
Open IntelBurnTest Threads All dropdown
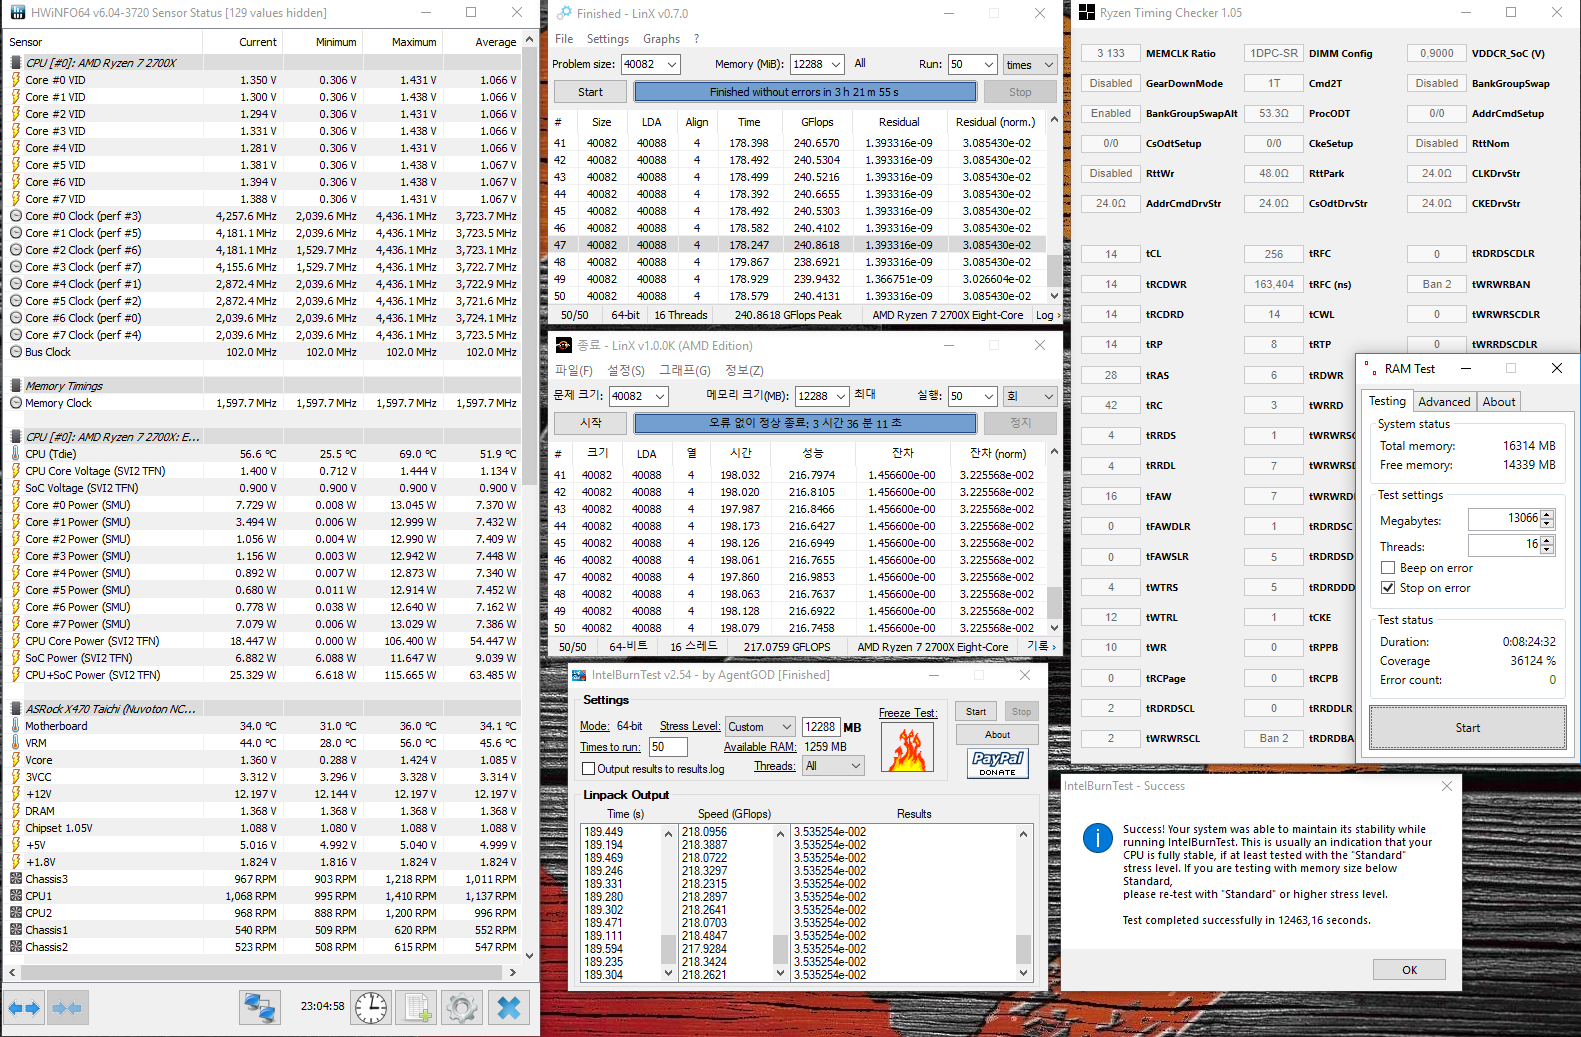pyautogui.click(x=833, y=766)
